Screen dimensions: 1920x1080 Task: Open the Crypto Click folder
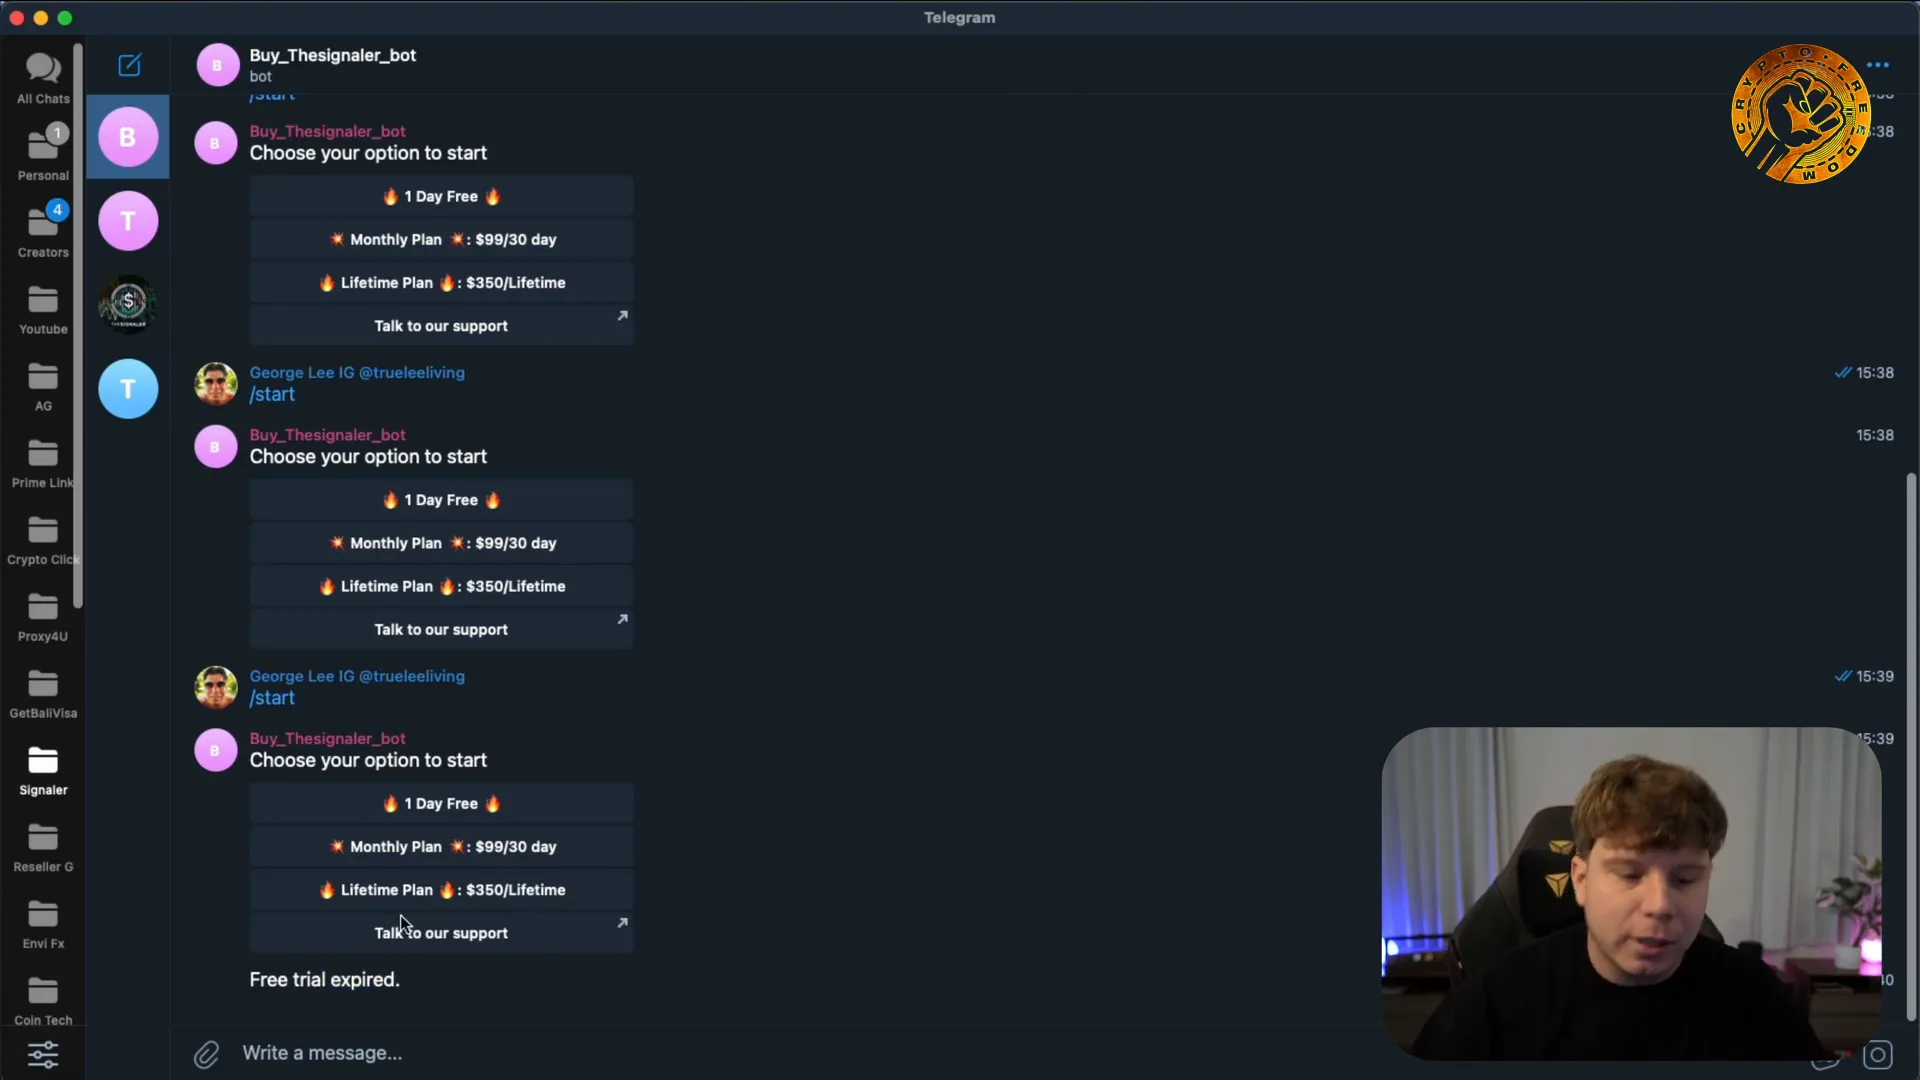pos(43,540)
